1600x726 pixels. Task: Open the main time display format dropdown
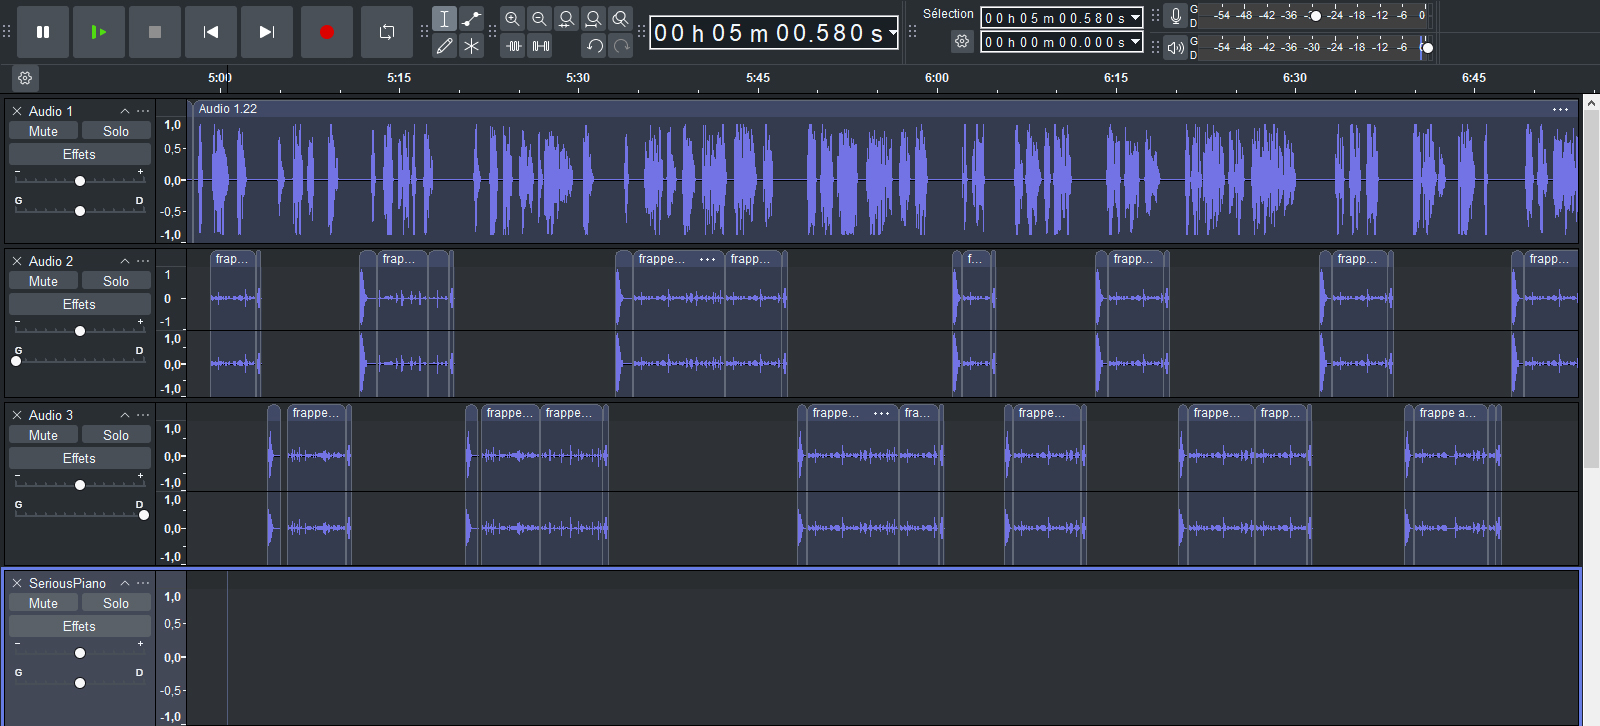pos(893,33)
